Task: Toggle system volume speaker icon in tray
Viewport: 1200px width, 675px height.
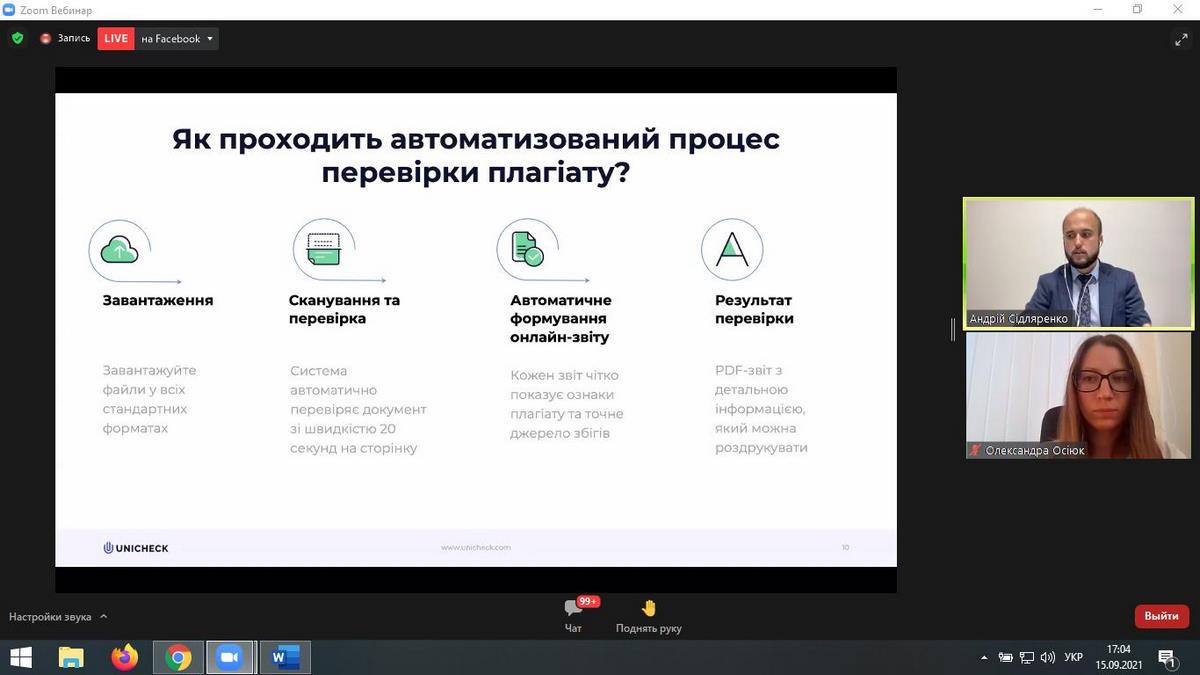Action: (x=1047, y=658)
